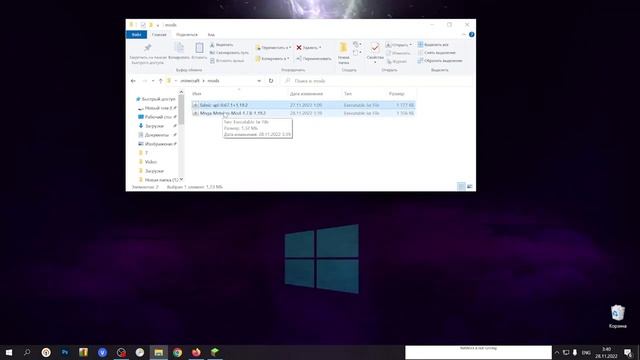Viewport: 640px width, 360px height.
Task: Click the Explorer Help question mark icon
Action: [x=471, y=35]
